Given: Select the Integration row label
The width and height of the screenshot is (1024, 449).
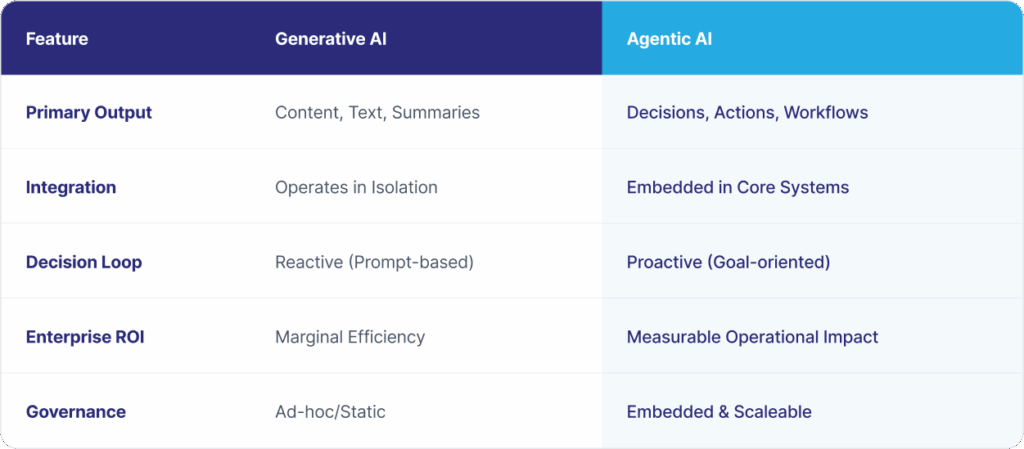Looking at the screenshot, I should pos(71,187).
